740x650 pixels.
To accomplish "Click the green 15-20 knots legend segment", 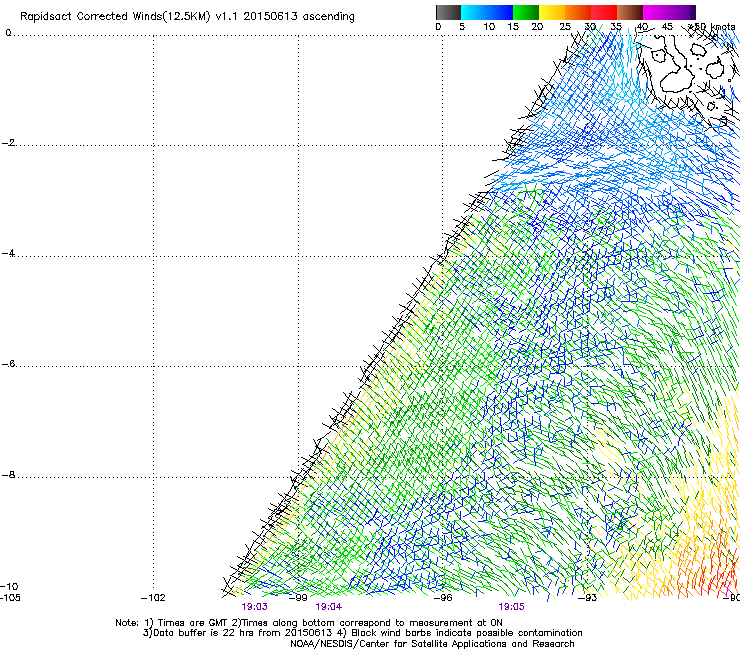I will click(x=526, y=12).
